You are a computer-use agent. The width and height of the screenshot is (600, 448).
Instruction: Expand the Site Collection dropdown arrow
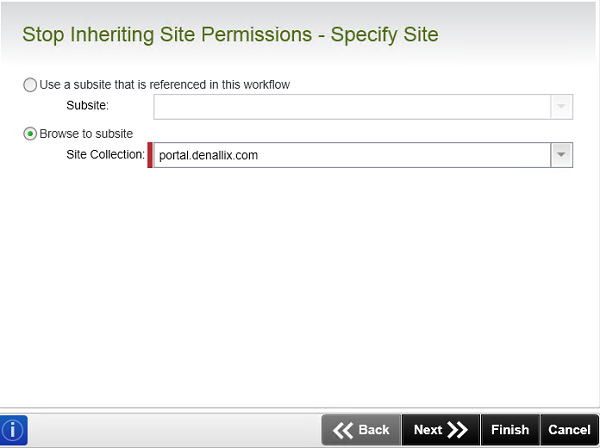tap(561, 155)
